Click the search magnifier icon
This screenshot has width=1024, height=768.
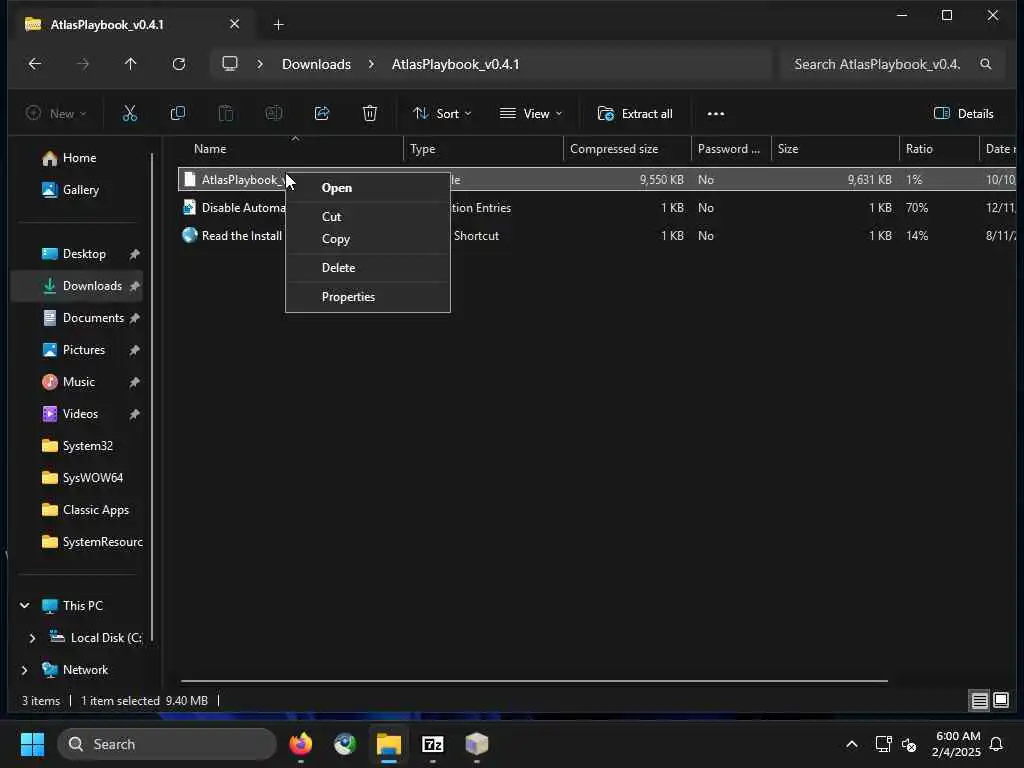click(985, 64)
